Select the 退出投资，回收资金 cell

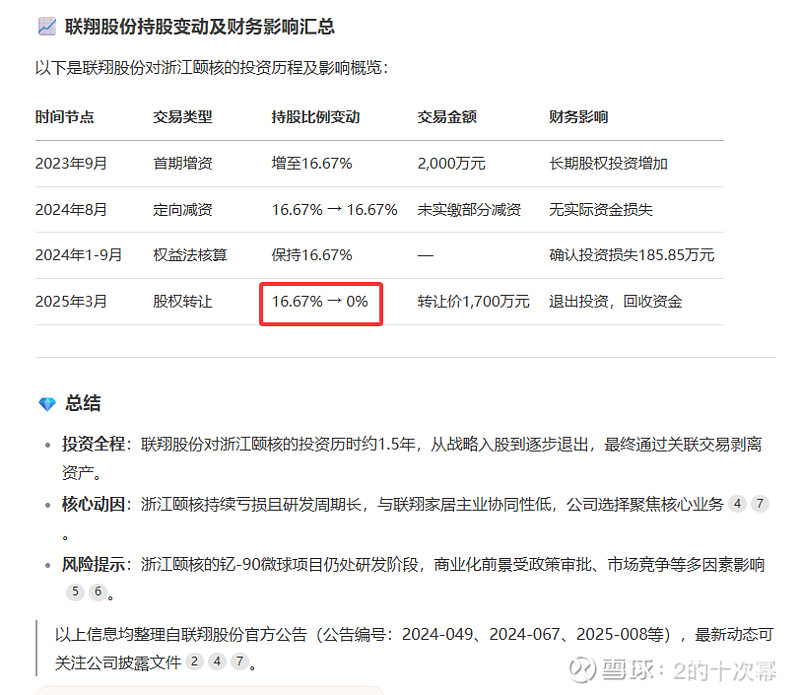pyautogui.click(x=615, y=302)
